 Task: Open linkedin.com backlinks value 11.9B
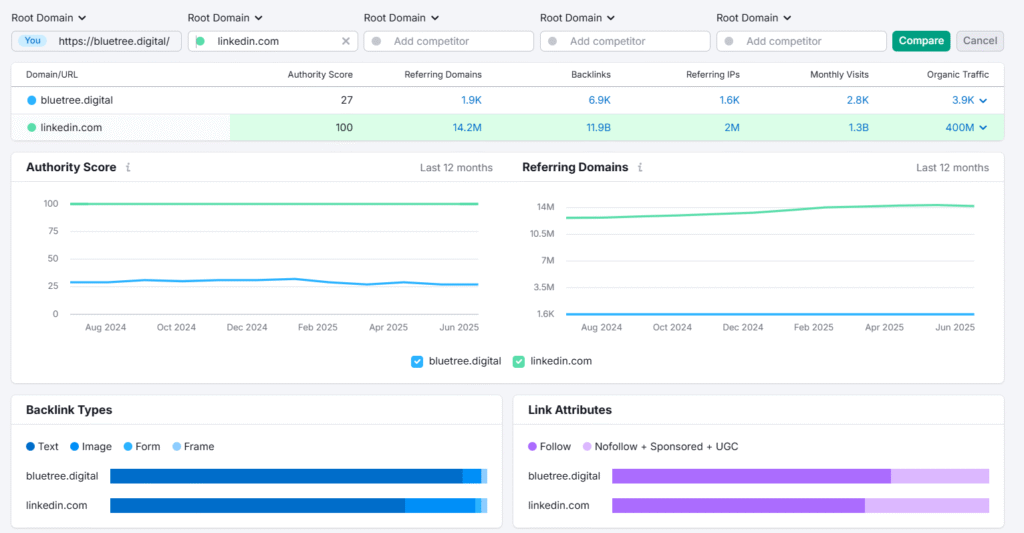pos(598,127)
